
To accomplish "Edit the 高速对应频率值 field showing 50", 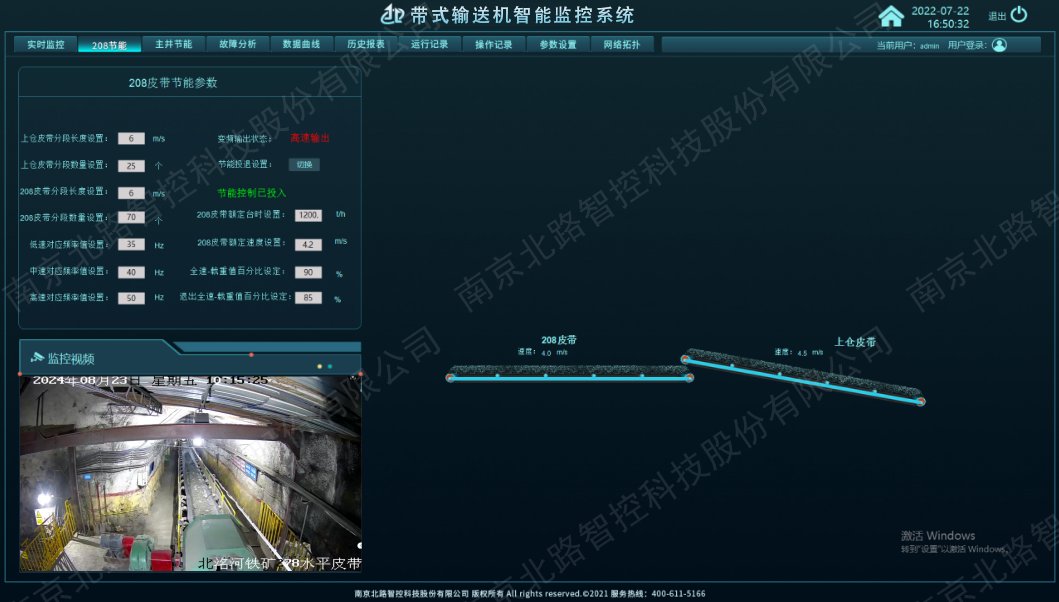I will pyautogui.click(x=131, y=298).
